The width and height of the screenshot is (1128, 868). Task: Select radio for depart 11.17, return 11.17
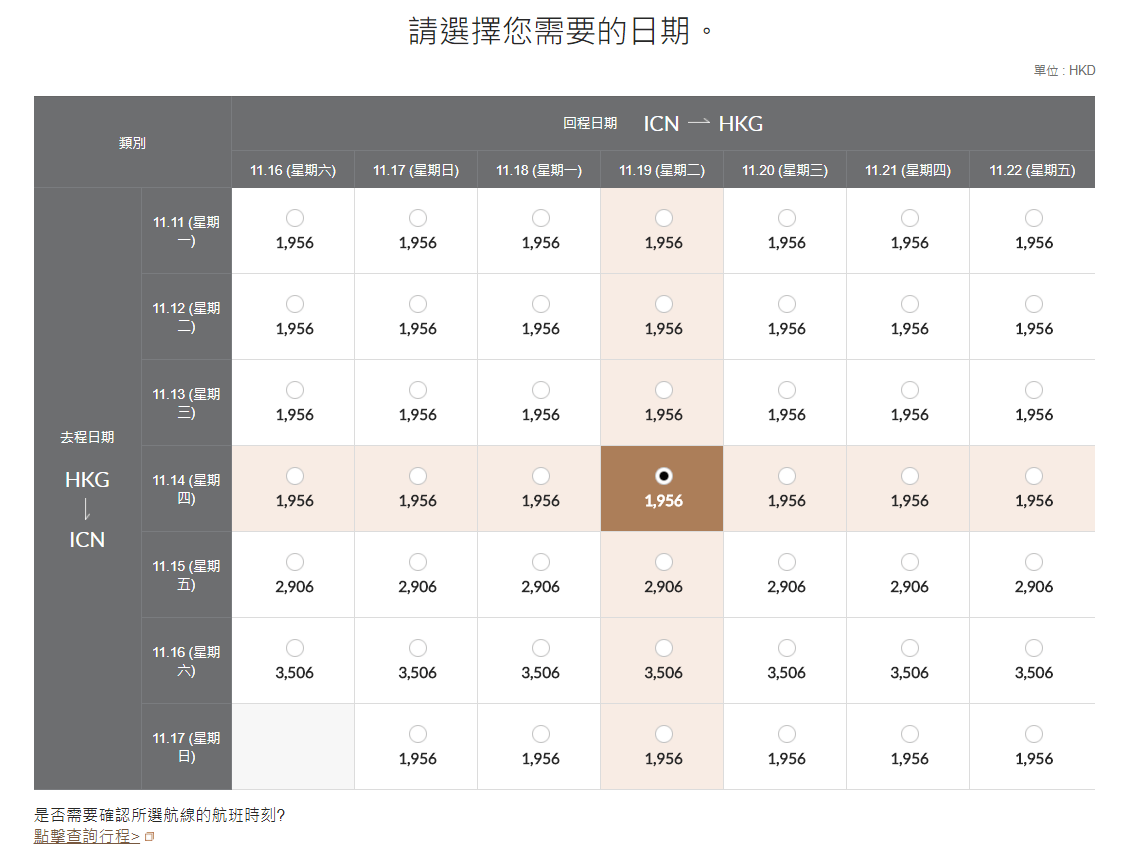[x=418, y=734]
